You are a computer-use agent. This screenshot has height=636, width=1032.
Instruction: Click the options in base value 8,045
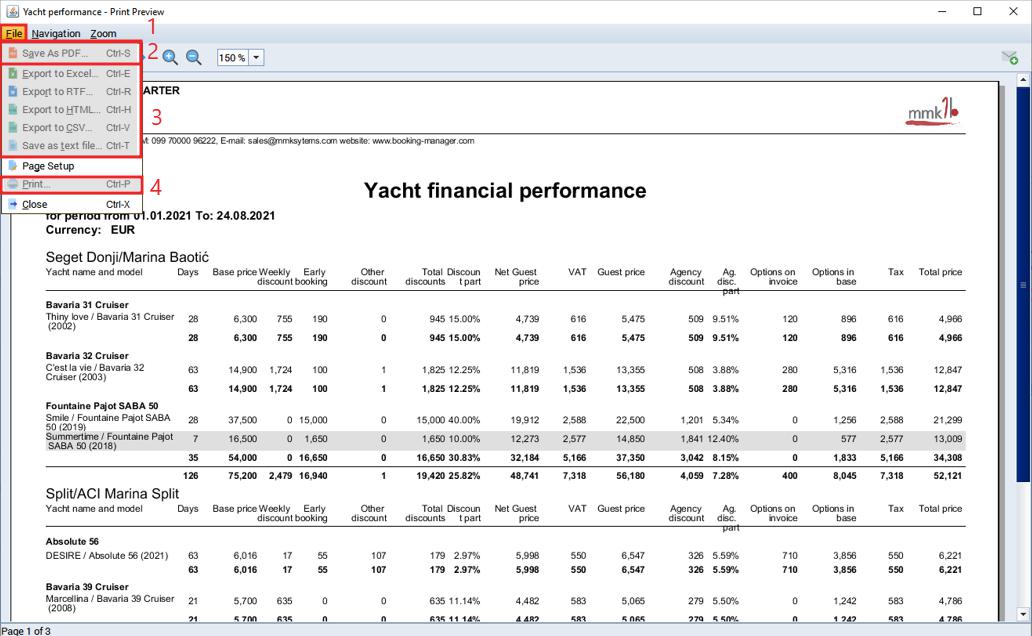(844, 475)
